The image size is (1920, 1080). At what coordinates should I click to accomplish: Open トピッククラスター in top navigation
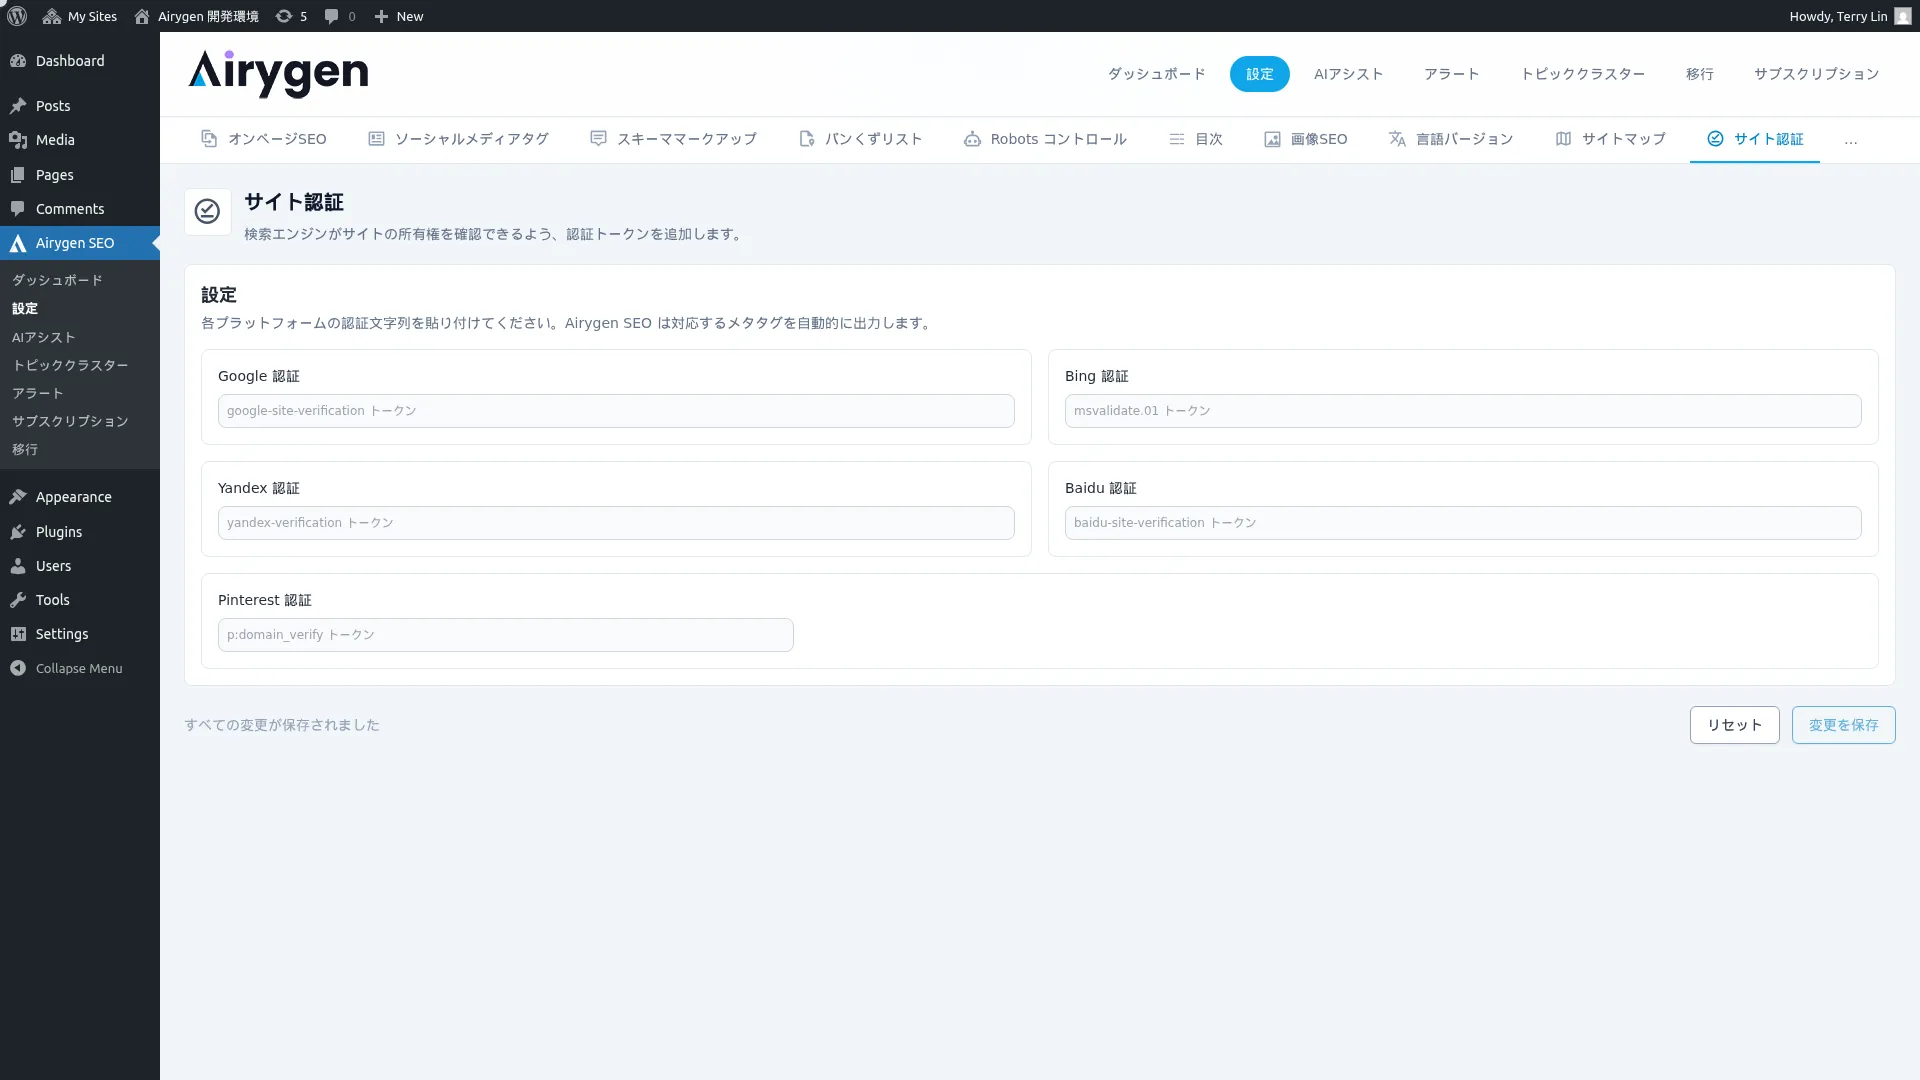[x=1582, y=74]
